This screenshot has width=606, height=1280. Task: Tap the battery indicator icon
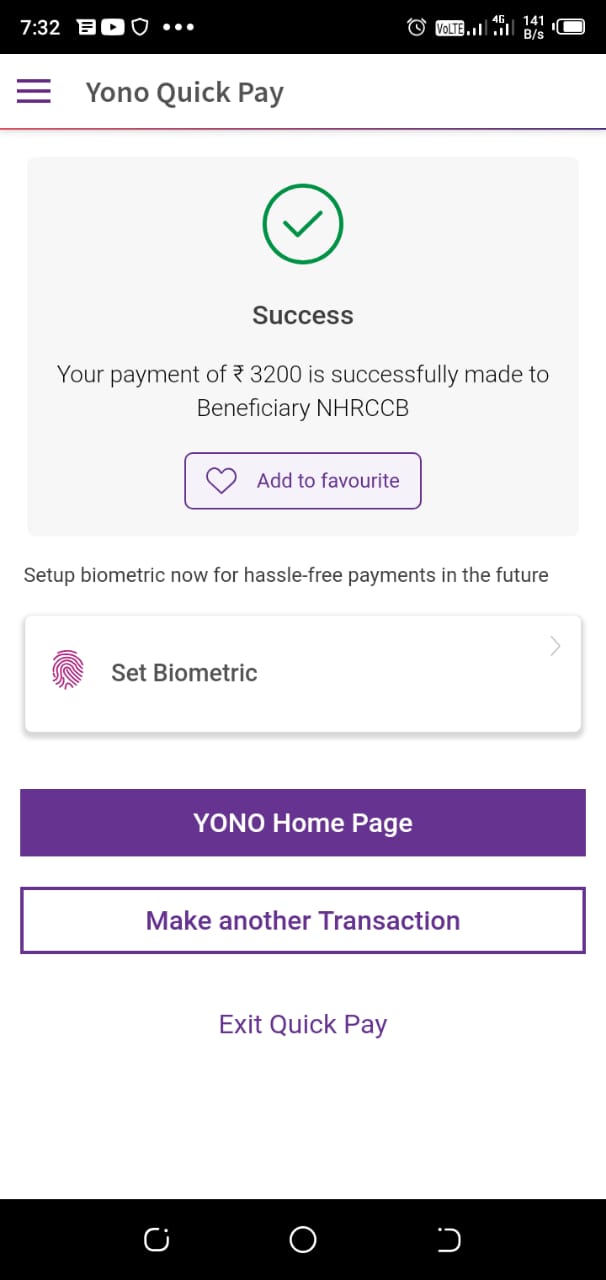[x=571, y=27]
